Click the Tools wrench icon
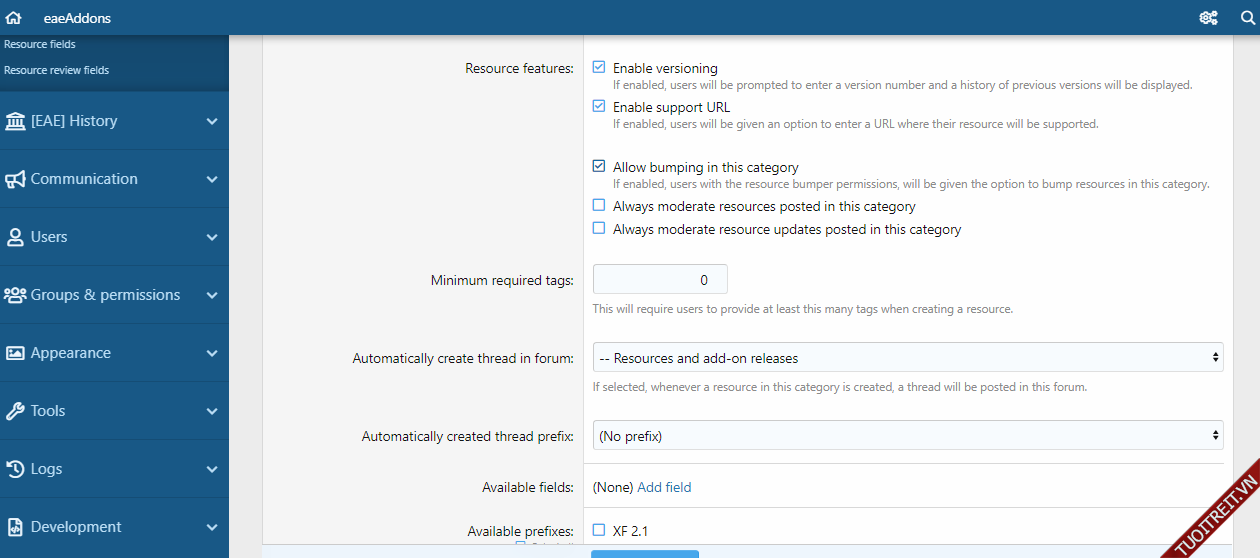1260x558 pixels. pos(15,411)
